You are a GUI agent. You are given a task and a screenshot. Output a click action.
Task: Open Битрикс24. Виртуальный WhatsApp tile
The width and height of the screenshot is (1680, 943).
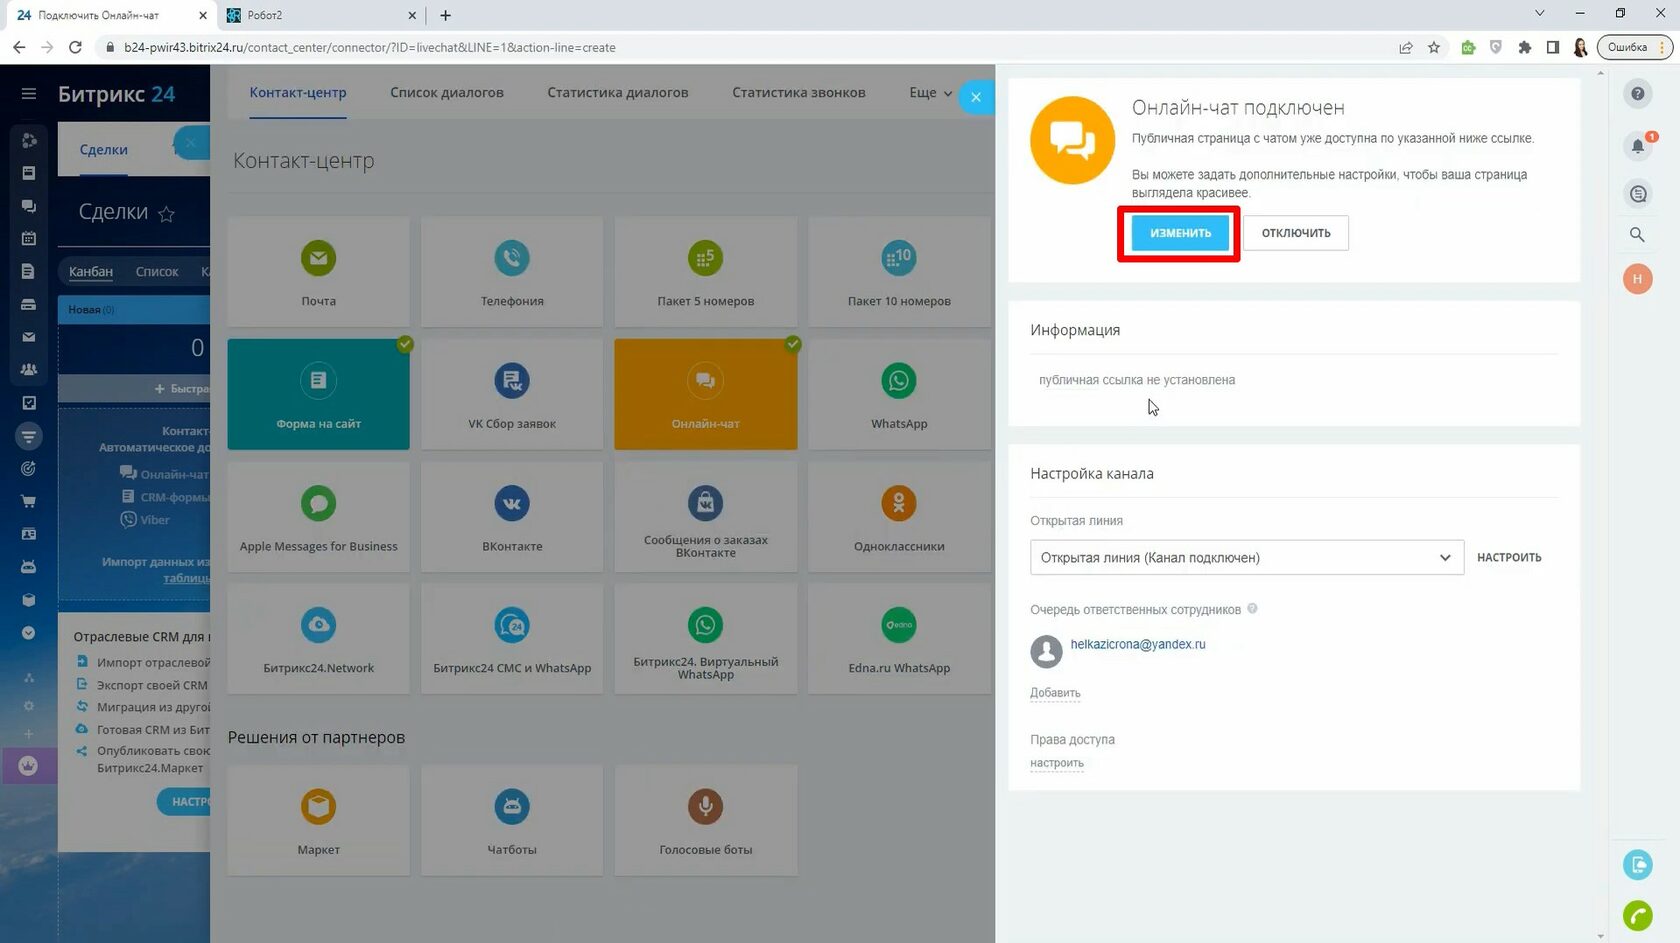(x=705, y=639)
